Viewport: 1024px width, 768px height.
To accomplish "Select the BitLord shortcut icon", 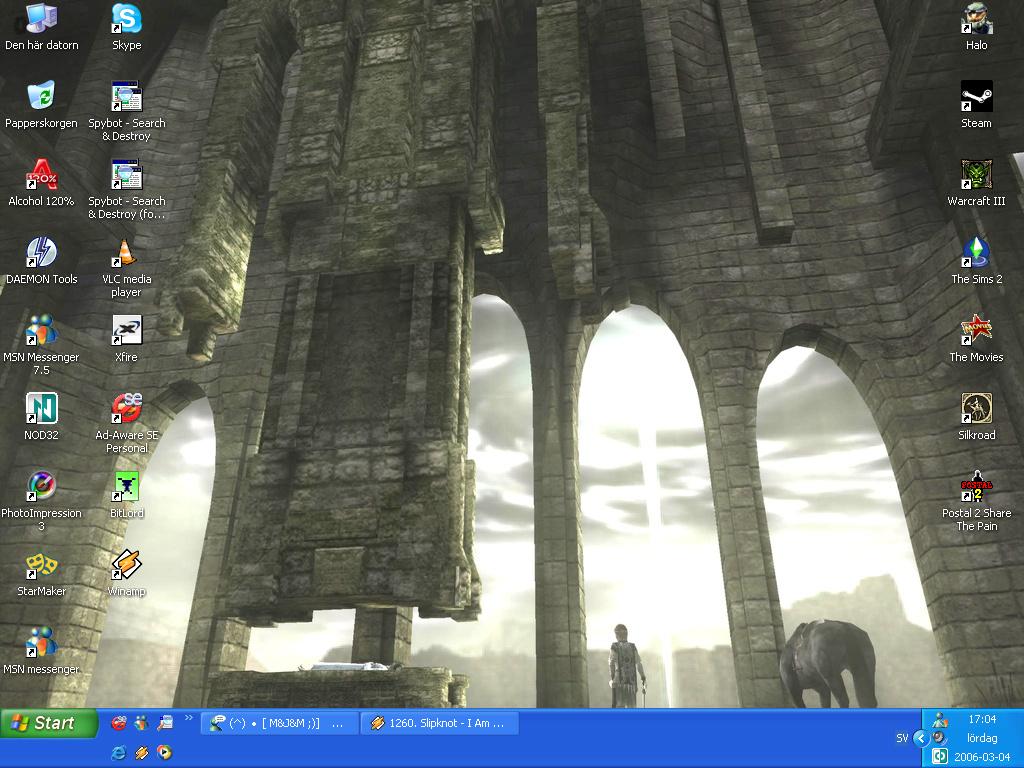I will (x=126, y=495).
